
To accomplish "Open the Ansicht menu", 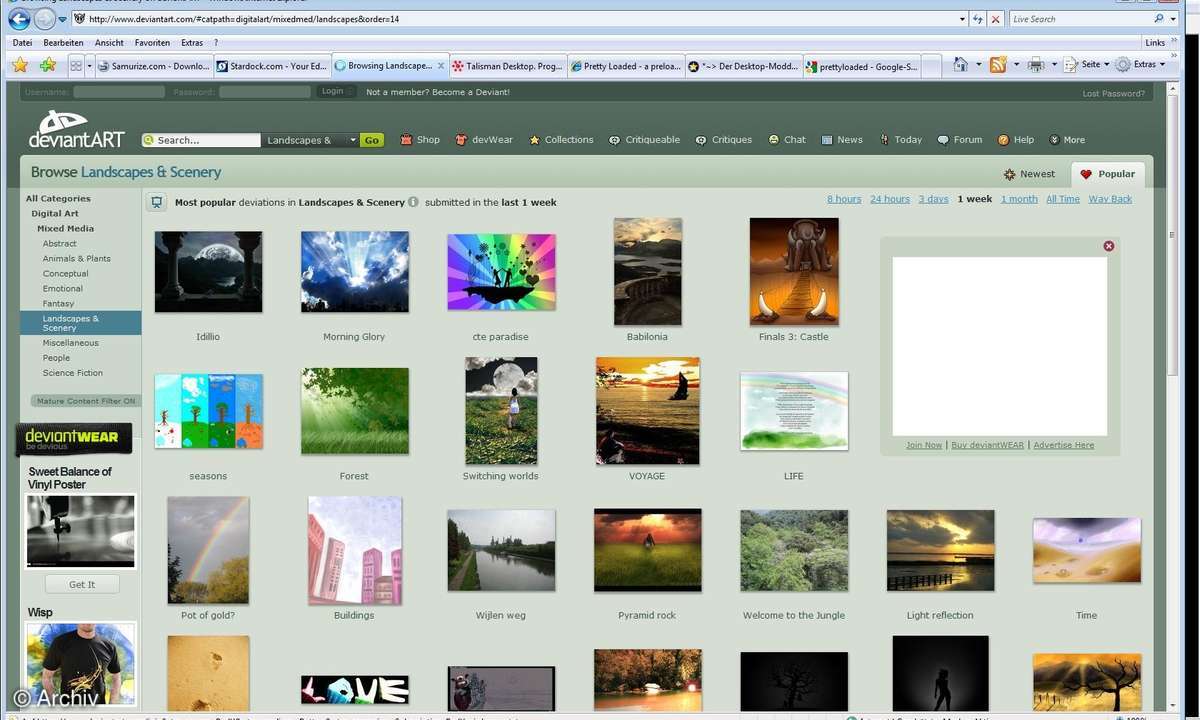I will pyautogui.click(x=110, y=43).
